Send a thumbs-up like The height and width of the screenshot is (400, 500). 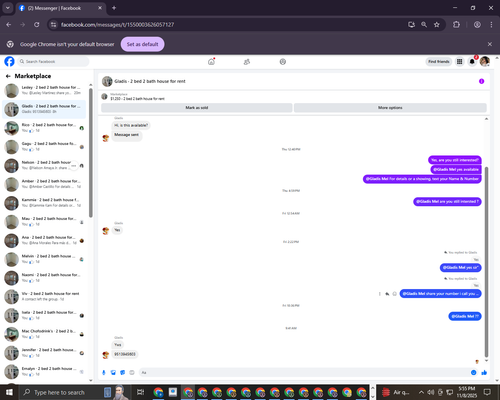484,372
